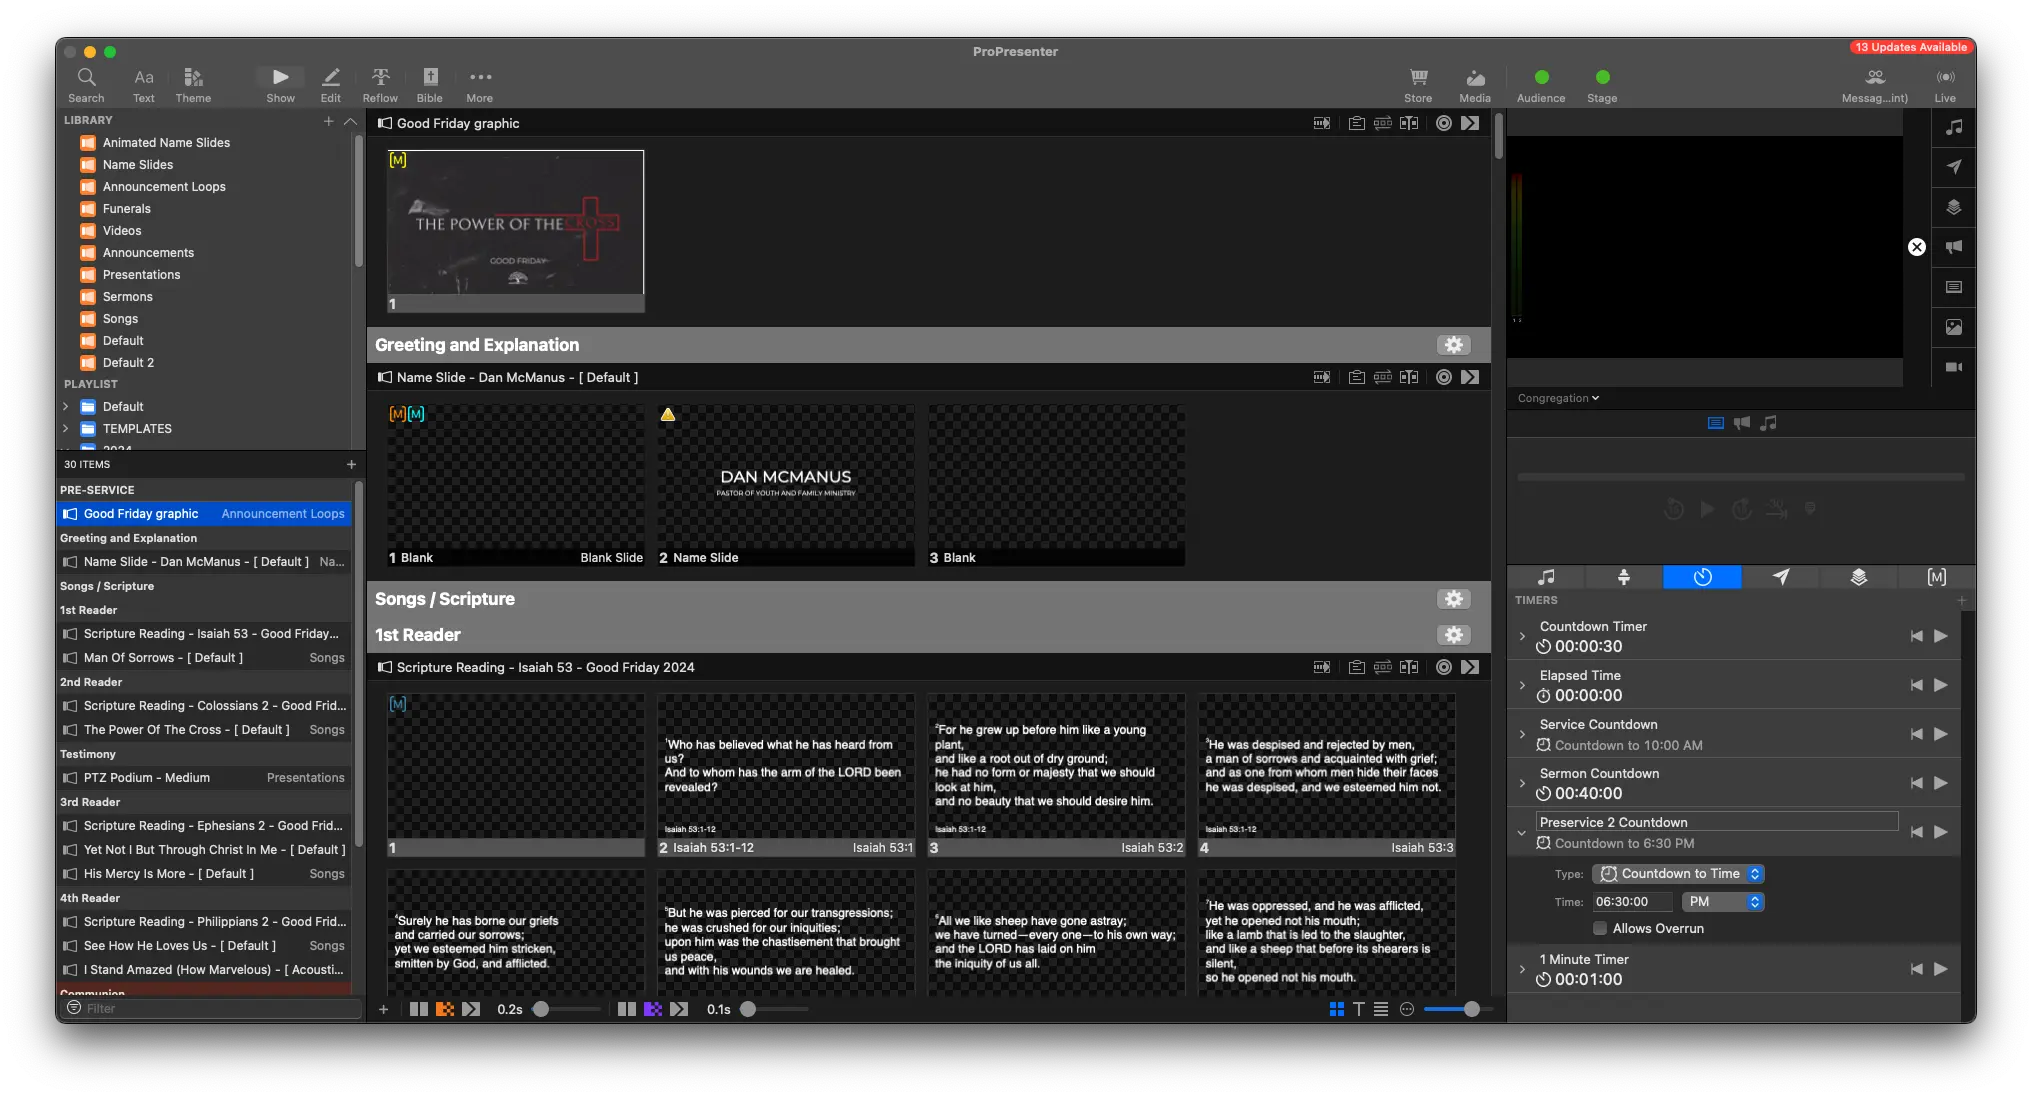Open the Live video icon

coord(1945,85)
